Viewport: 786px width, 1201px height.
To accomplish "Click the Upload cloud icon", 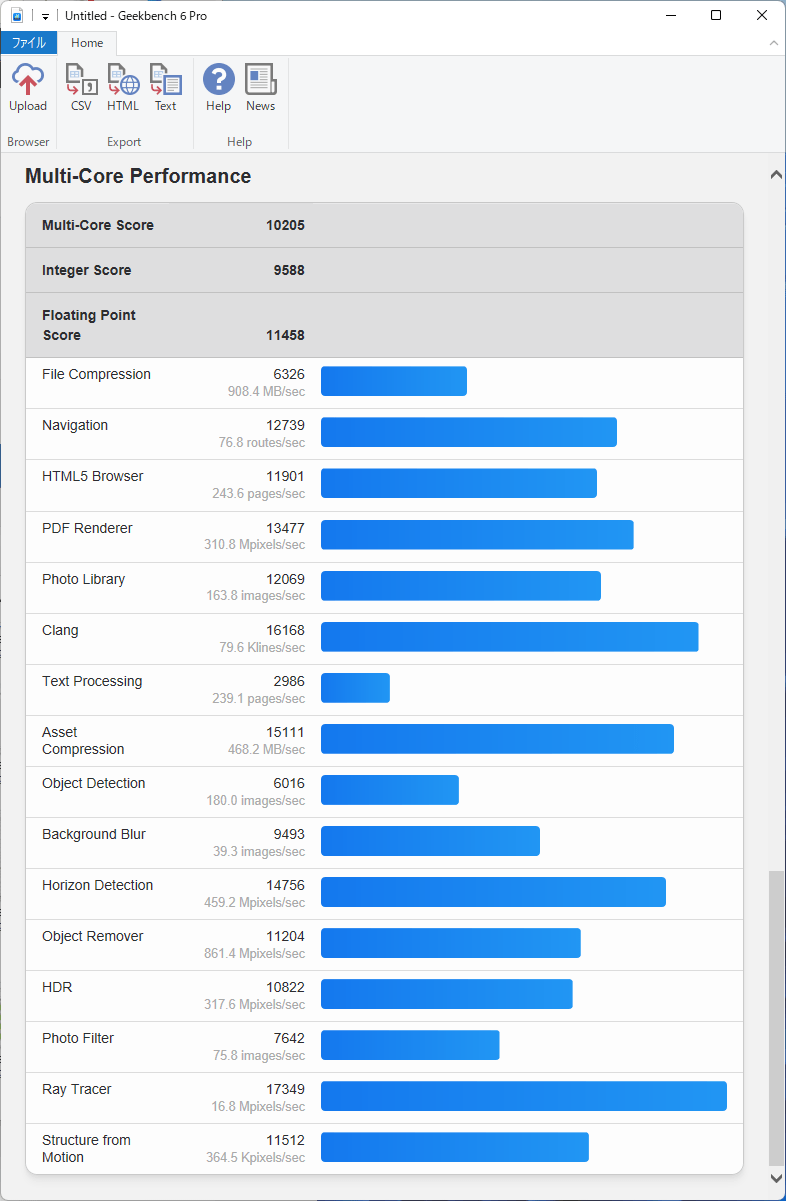I will point(28,80).
